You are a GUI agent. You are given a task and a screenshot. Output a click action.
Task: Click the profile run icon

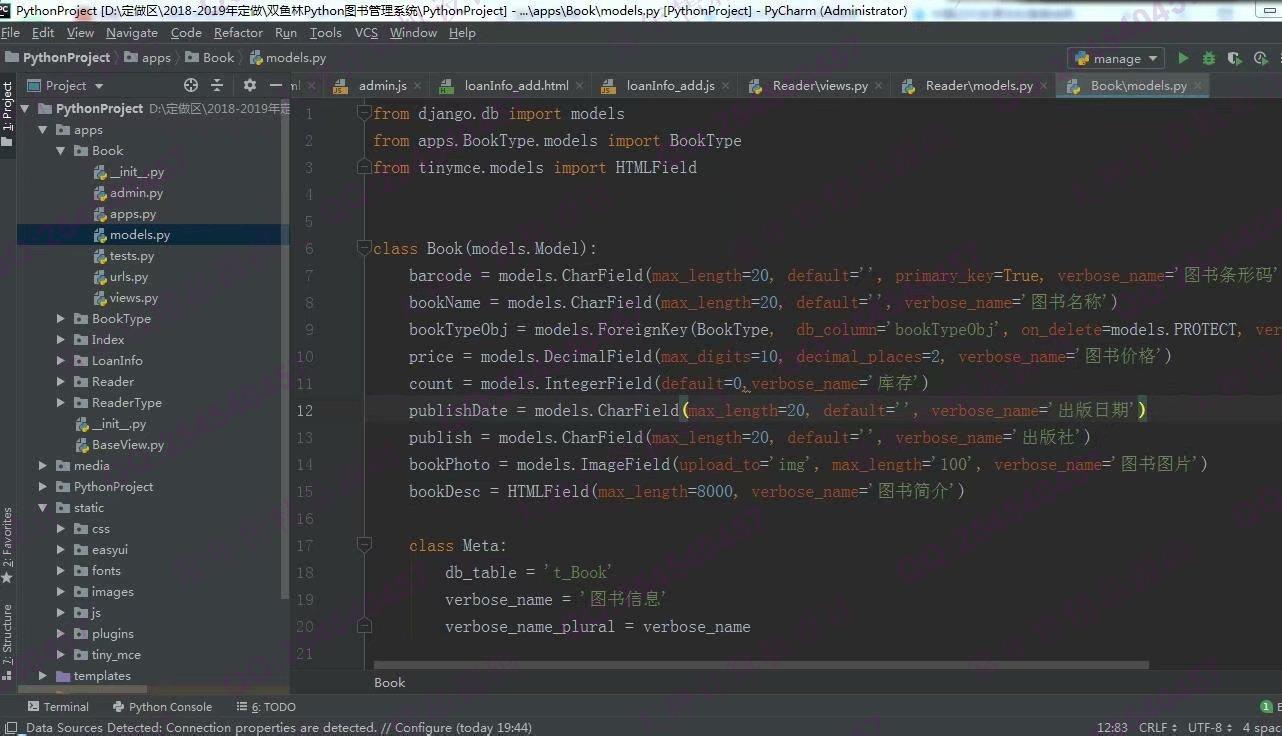1260,58
